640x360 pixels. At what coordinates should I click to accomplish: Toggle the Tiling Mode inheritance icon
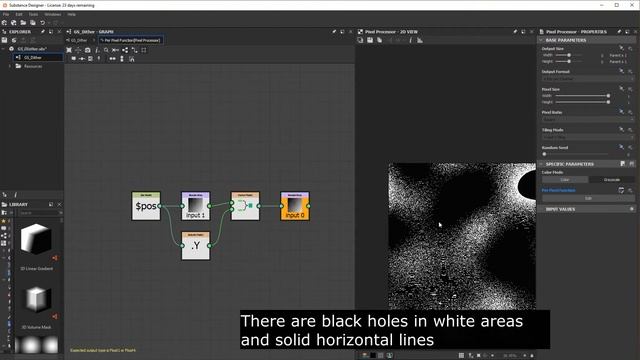click(621, 129)
